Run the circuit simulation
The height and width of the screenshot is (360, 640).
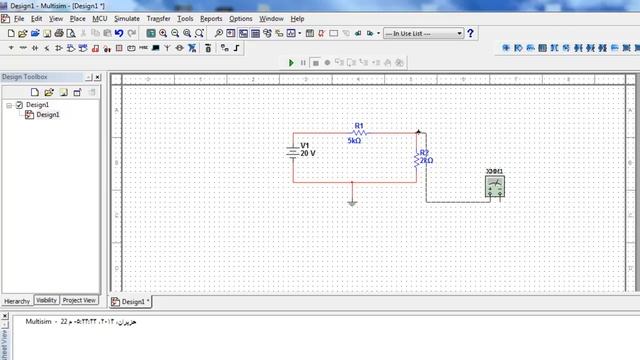(291, 63)
